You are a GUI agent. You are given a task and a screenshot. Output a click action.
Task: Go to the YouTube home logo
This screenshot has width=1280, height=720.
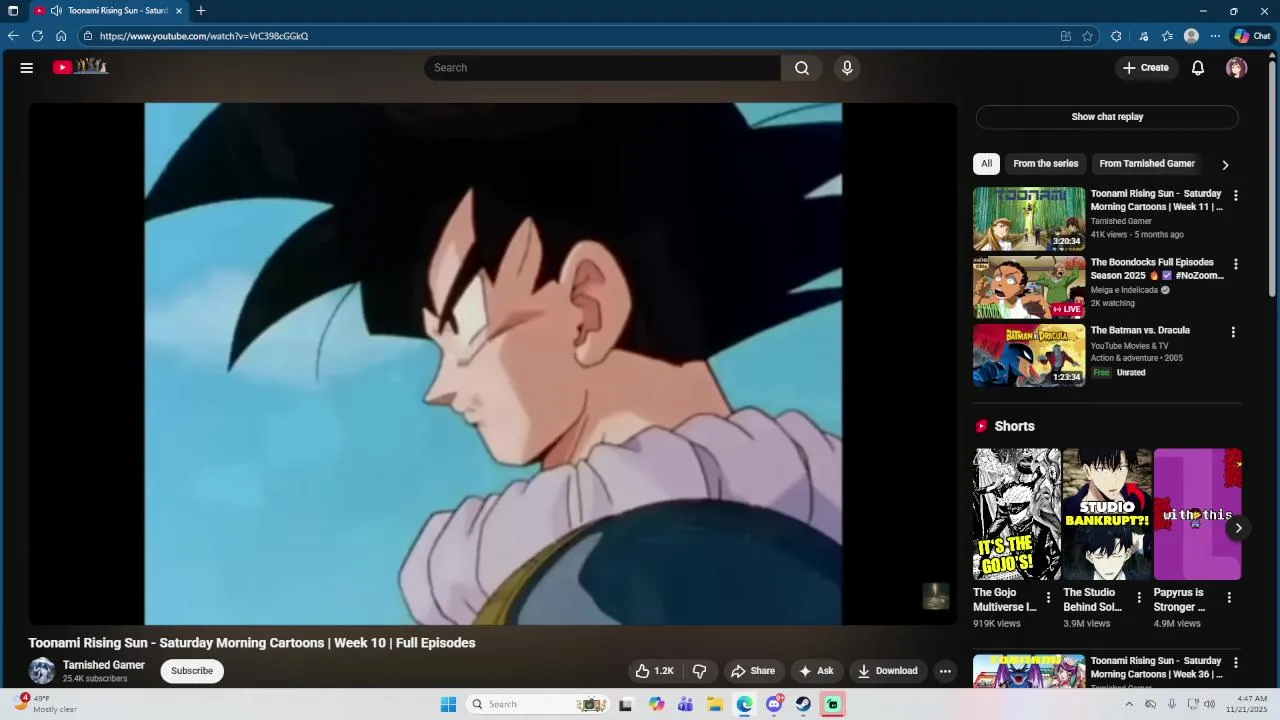(x=80, y=67)
